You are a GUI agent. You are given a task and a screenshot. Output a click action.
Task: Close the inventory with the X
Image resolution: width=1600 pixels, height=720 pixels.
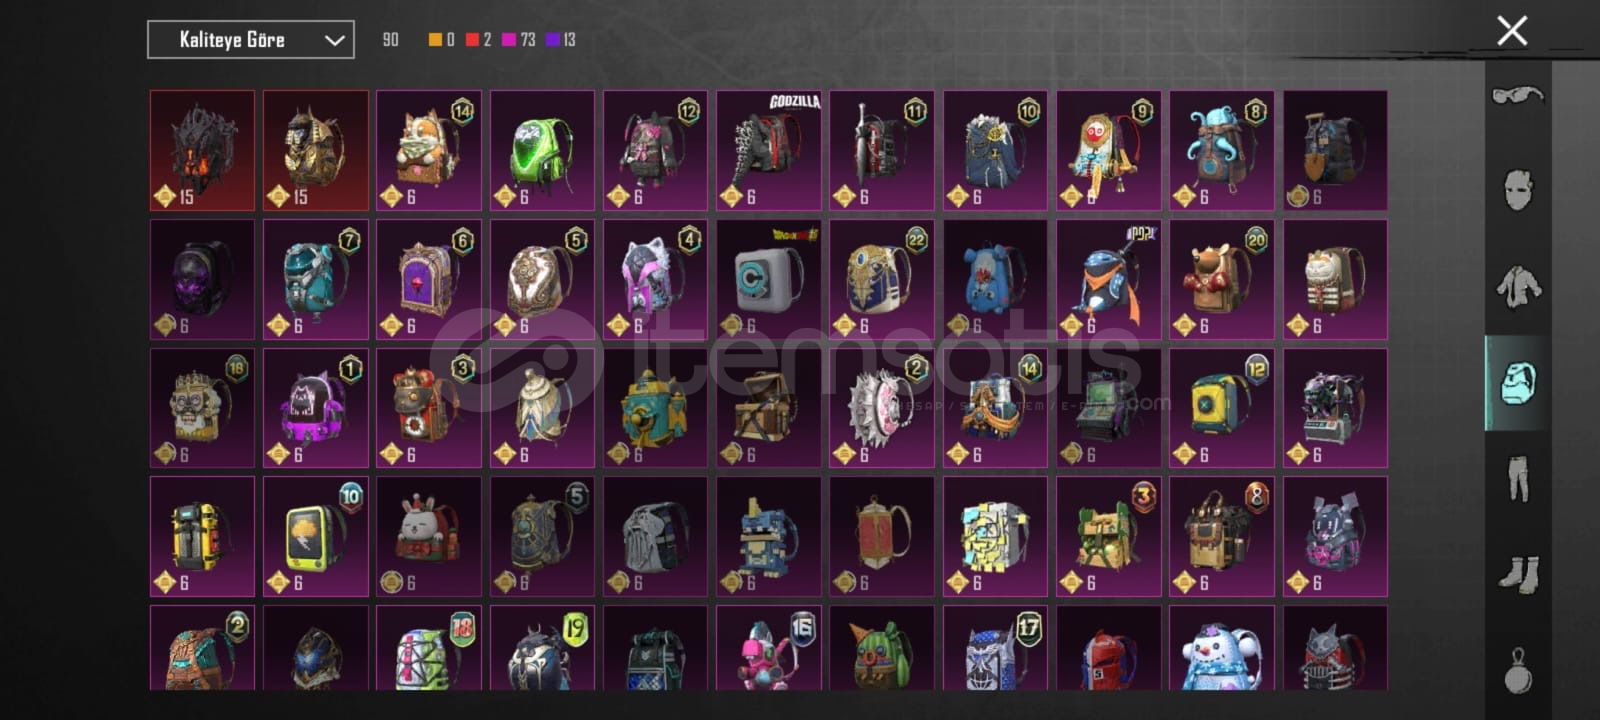[1512, 31]
